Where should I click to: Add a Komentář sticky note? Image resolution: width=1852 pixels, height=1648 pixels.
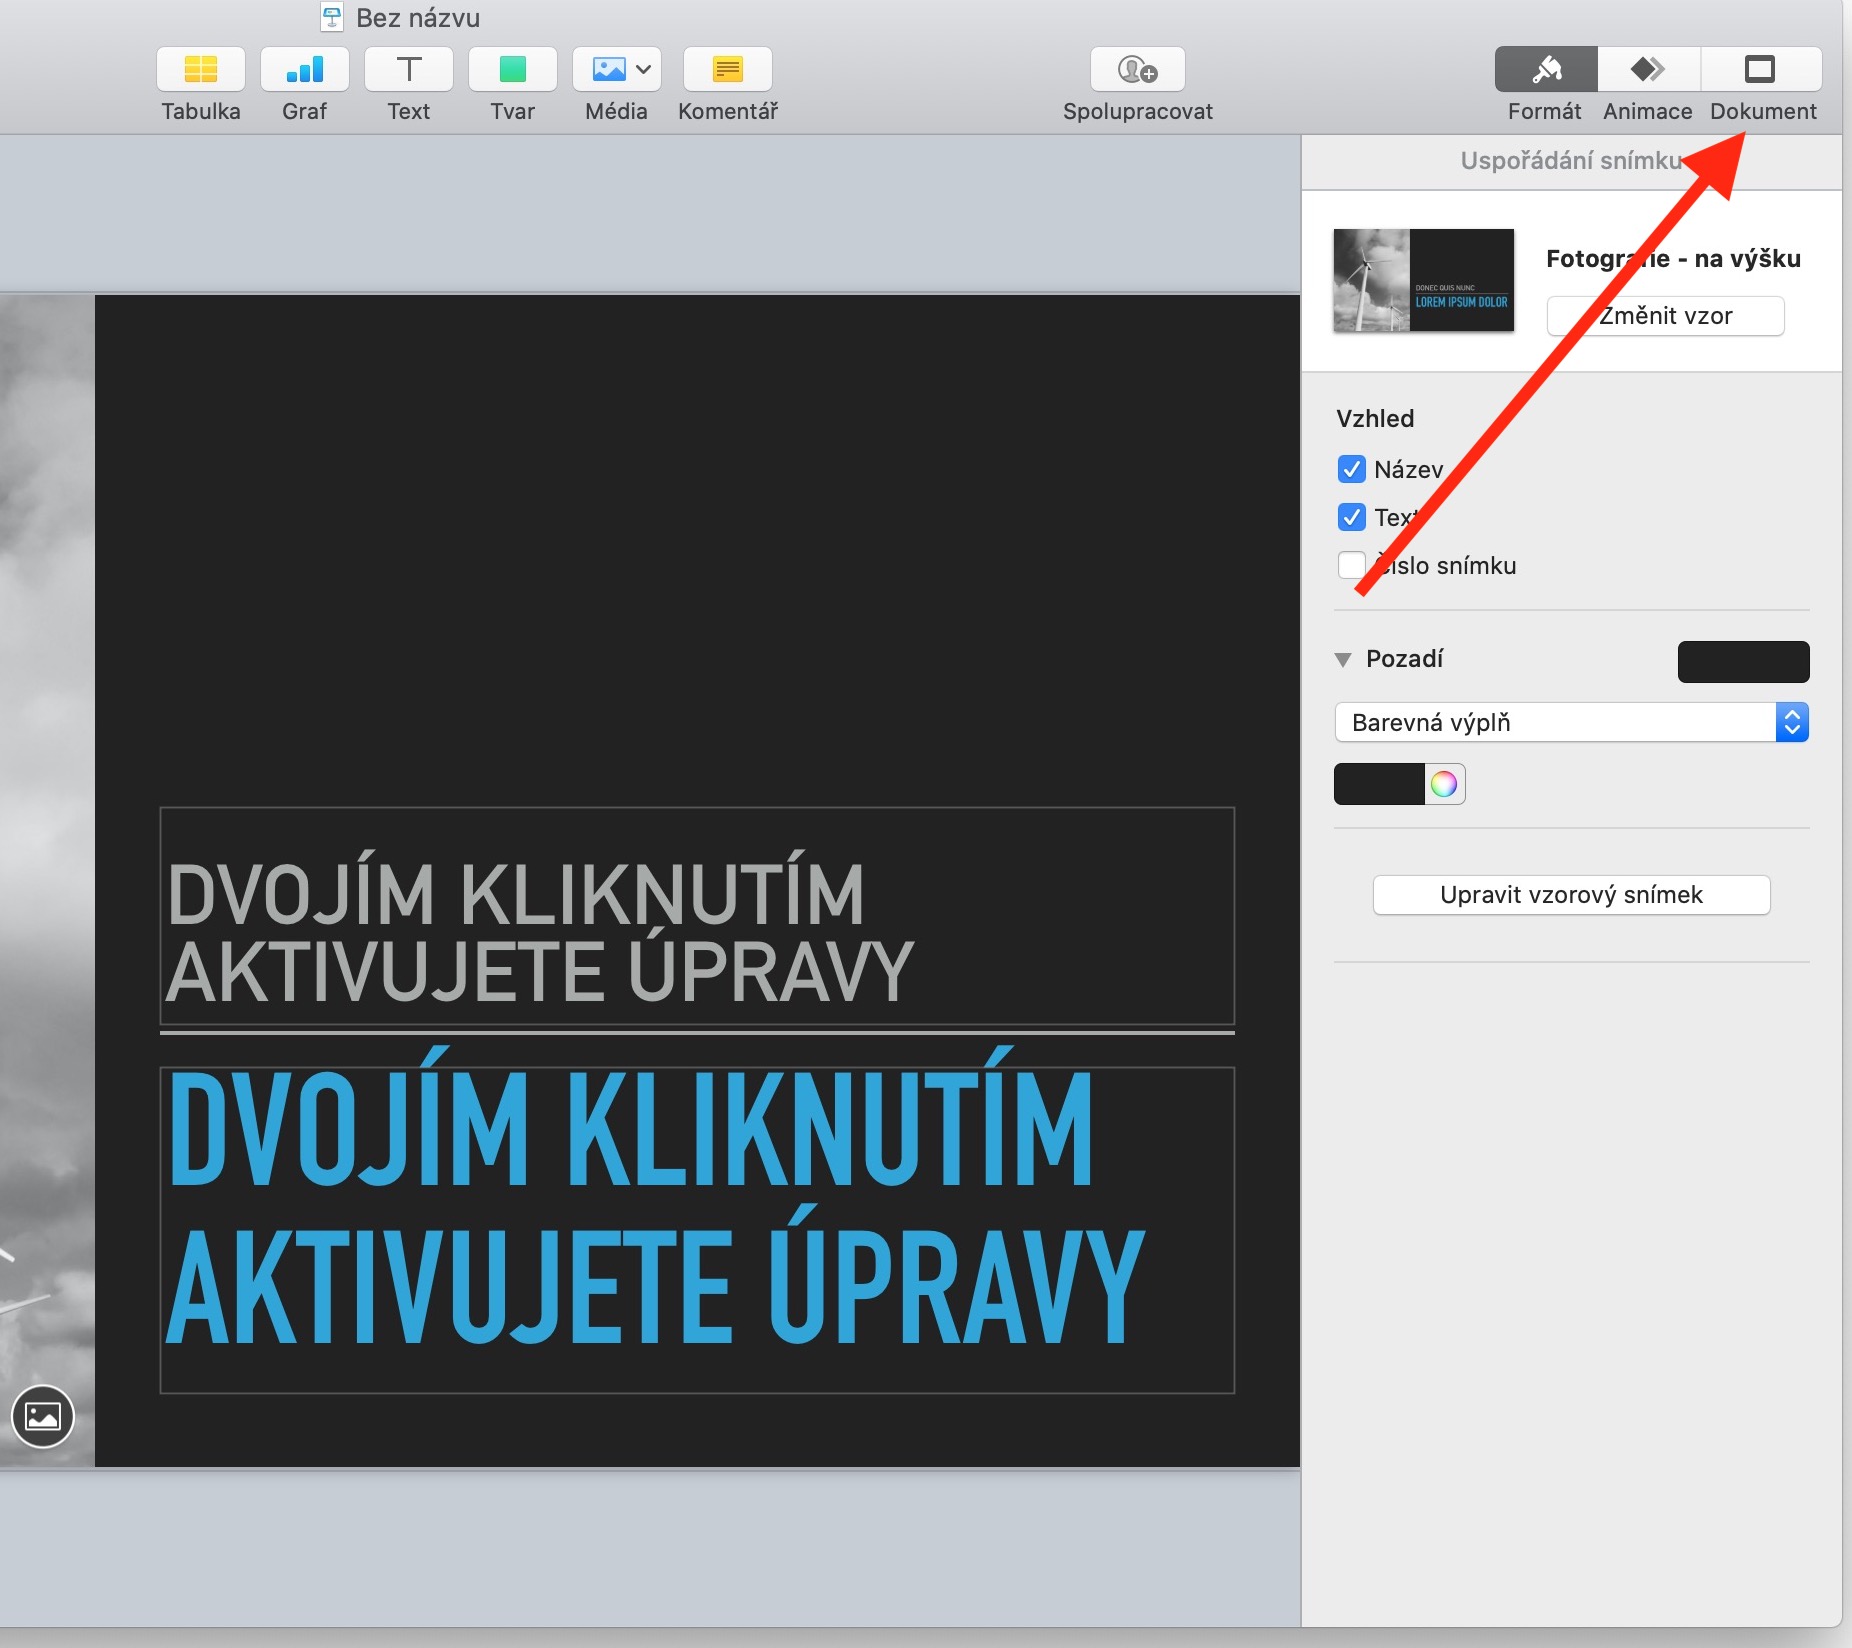pos(727,69)
